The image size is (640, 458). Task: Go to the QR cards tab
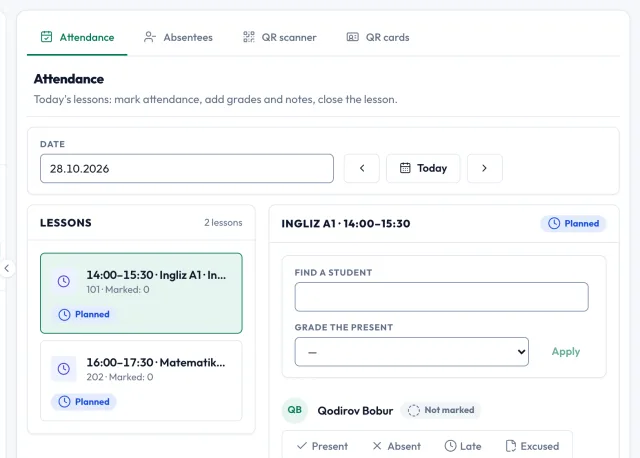click(x=378, y=37)
